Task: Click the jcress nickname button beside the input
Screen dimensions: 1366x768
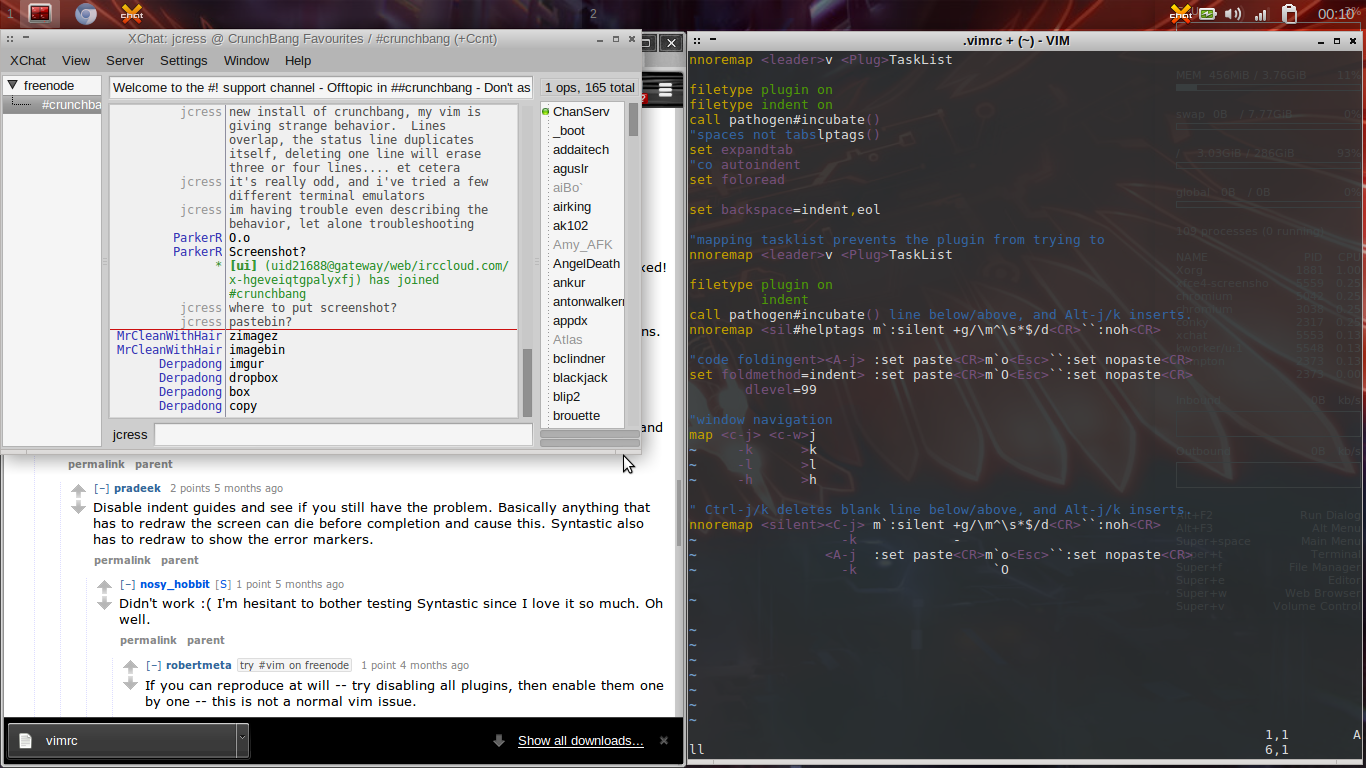Action: click(x=130, y=435)
